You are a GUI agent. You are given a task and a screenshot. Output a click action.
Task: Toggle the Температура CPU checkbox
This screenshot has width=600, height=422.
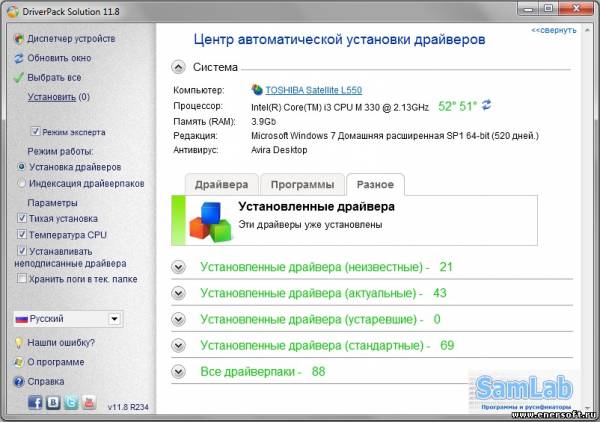22,234
